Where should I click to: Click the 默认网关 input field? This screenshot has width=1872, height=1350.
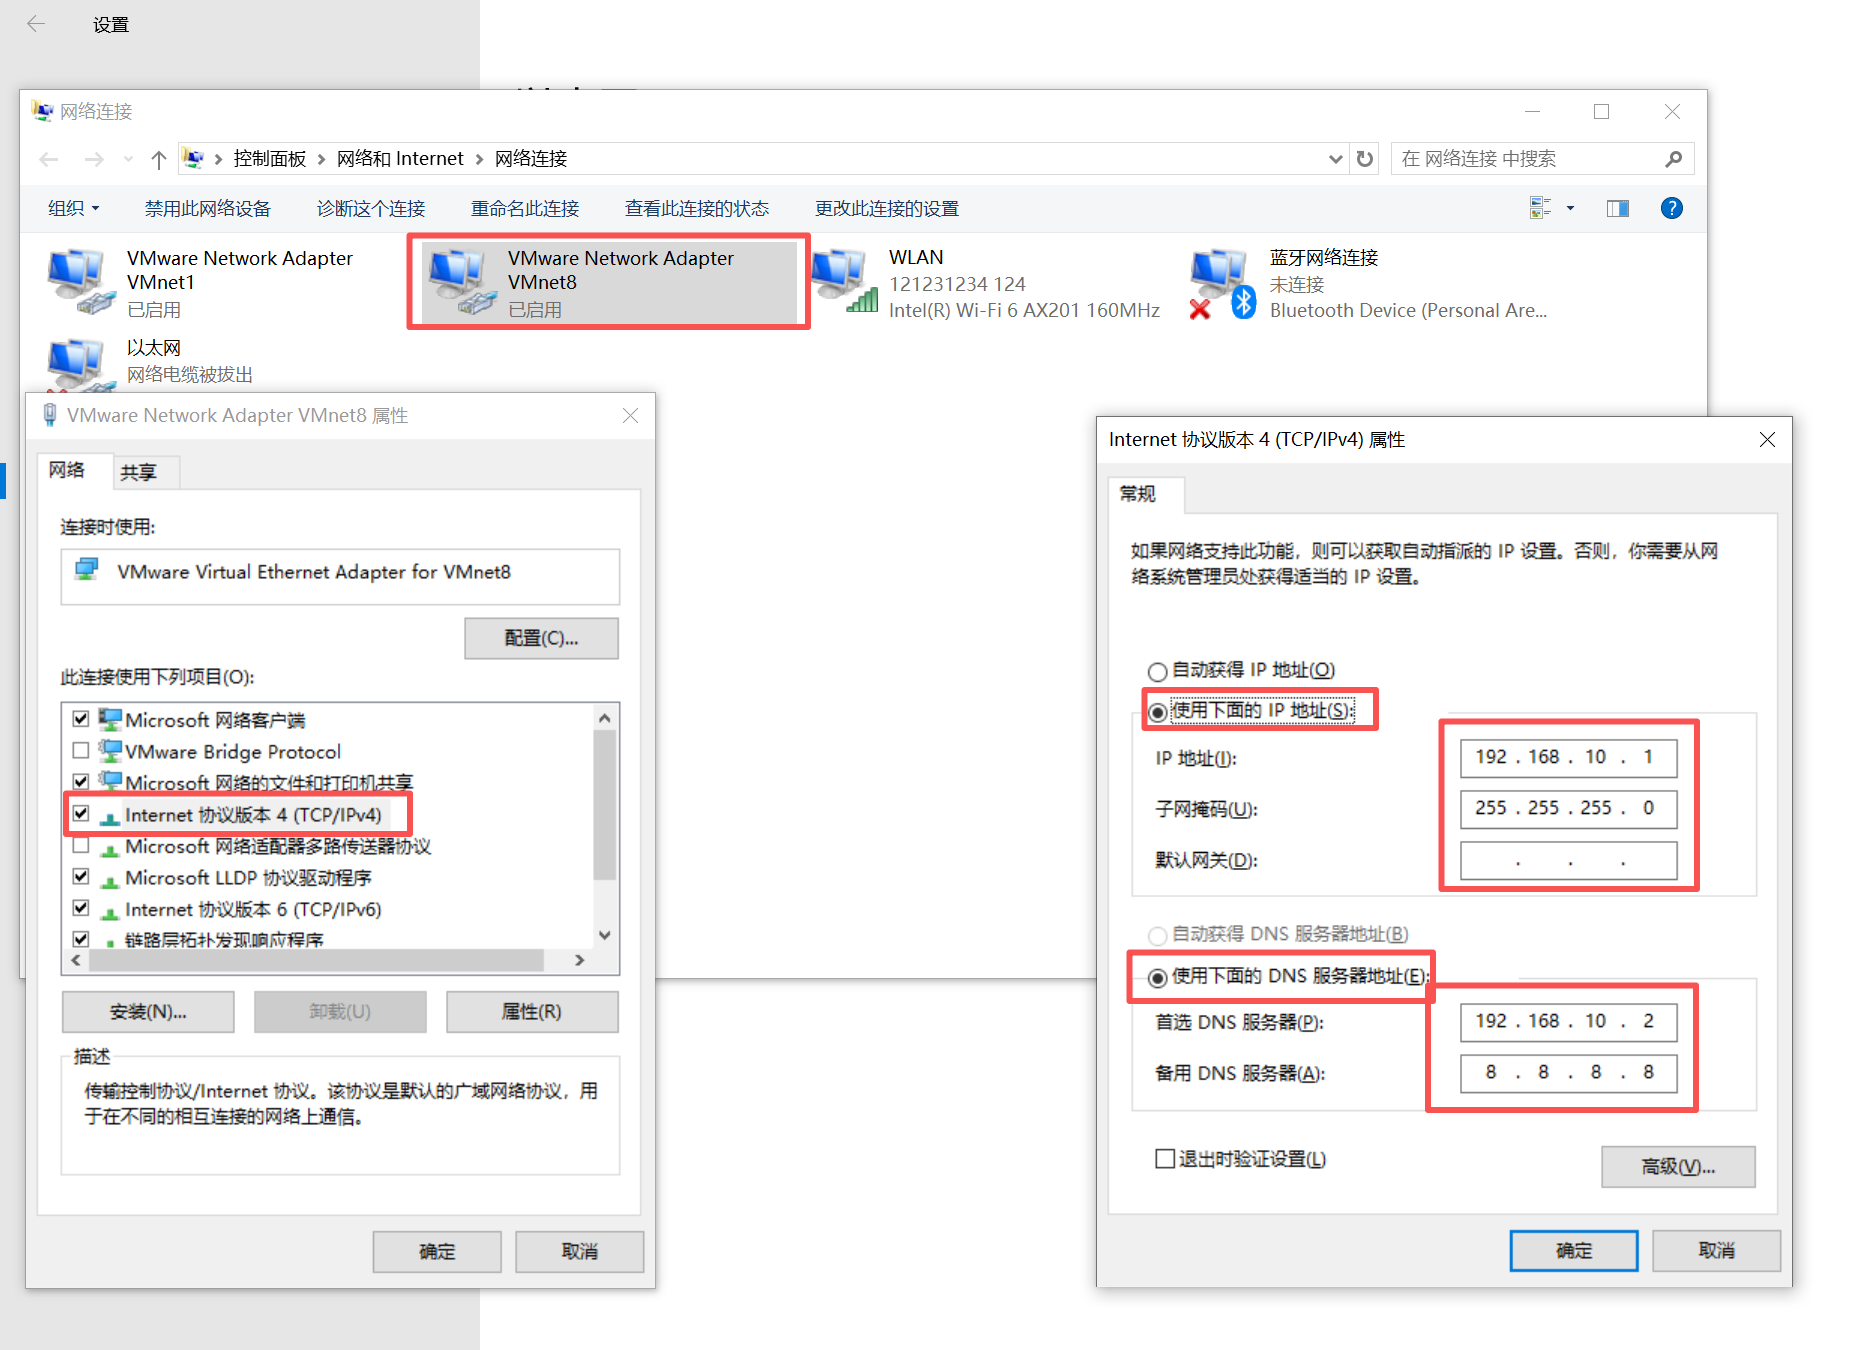tap(1568, 860)
